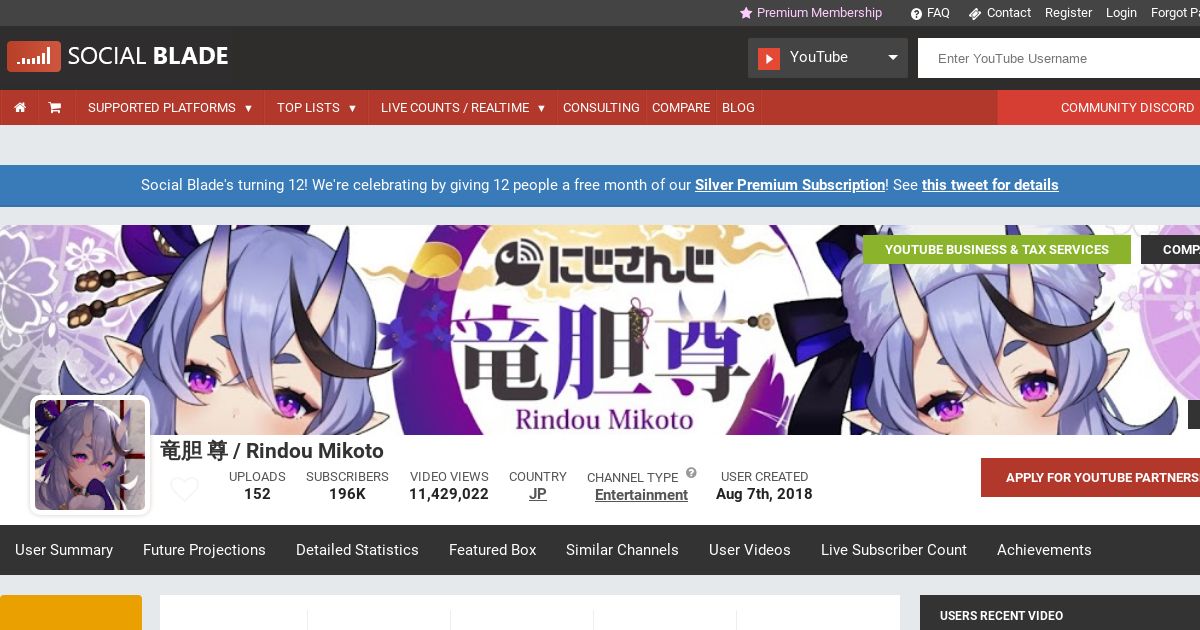Click the Premium Membership star icon

pos(746,13)
